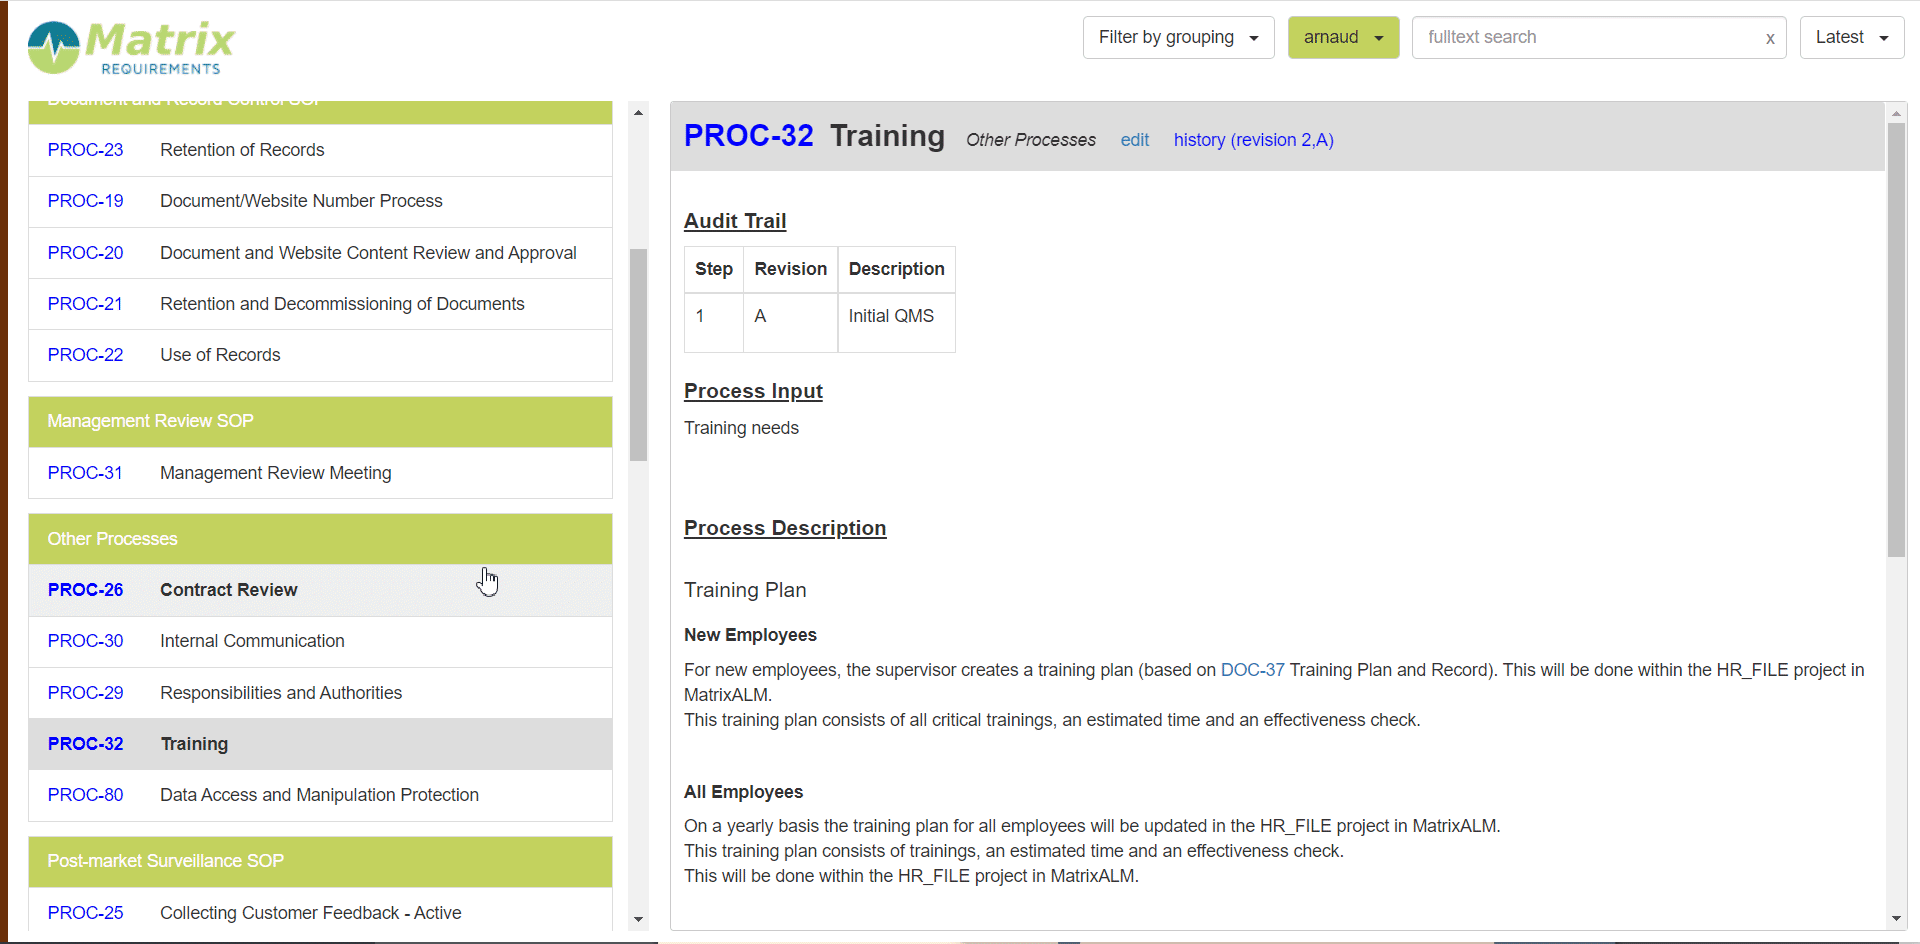Select PROC-31 Management Review Meeting
1920x944 pixels.
point(275,473)
